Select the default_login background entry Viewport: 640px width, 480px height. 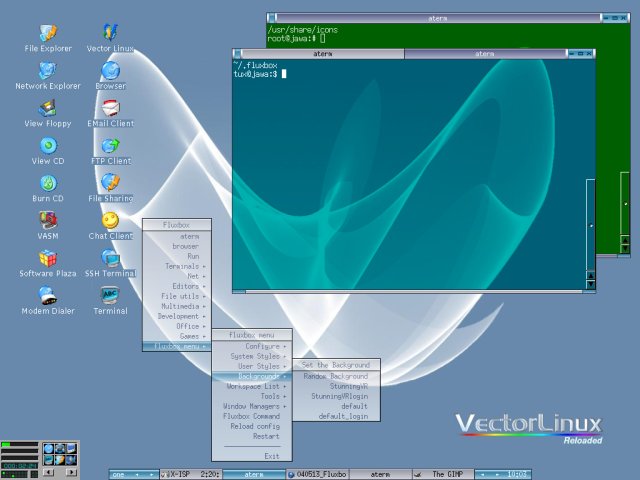(x=336, y=416)
